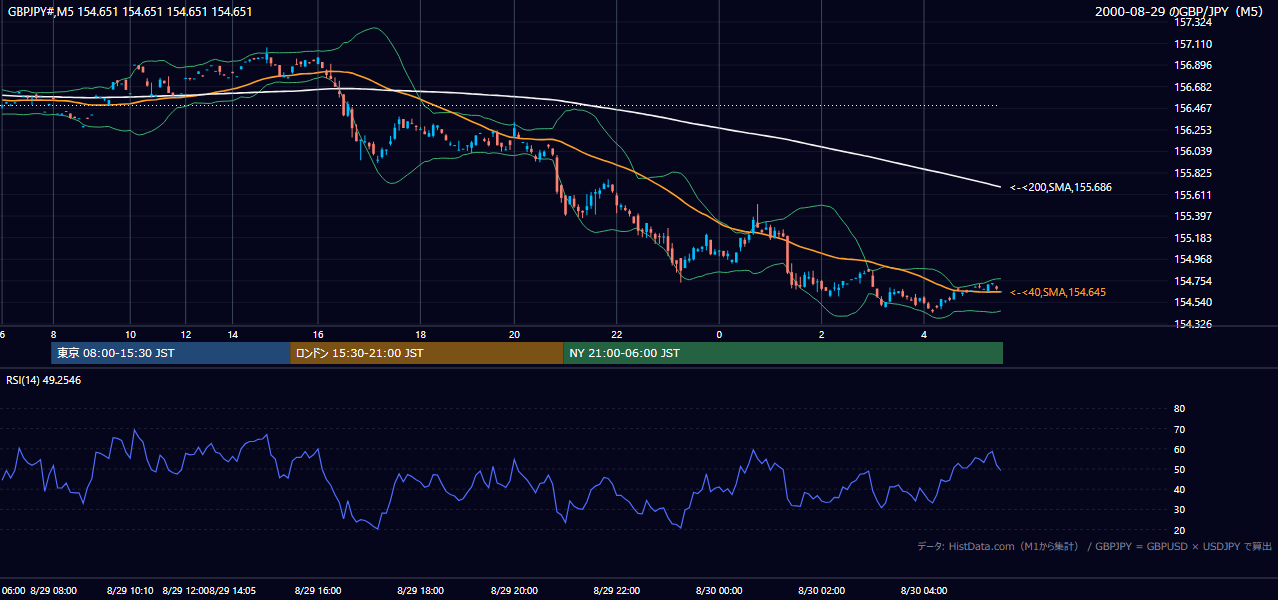Viewport: 1278px width, 600px height.
Task: Click RSI axis level 70
Action: [1179, 429]
